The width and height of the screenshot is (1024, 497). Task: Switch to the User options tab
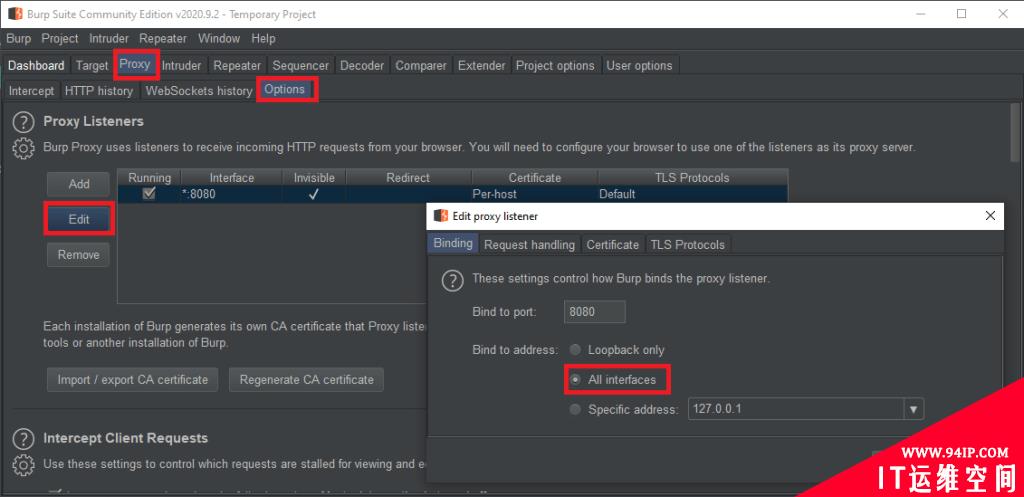639,65
